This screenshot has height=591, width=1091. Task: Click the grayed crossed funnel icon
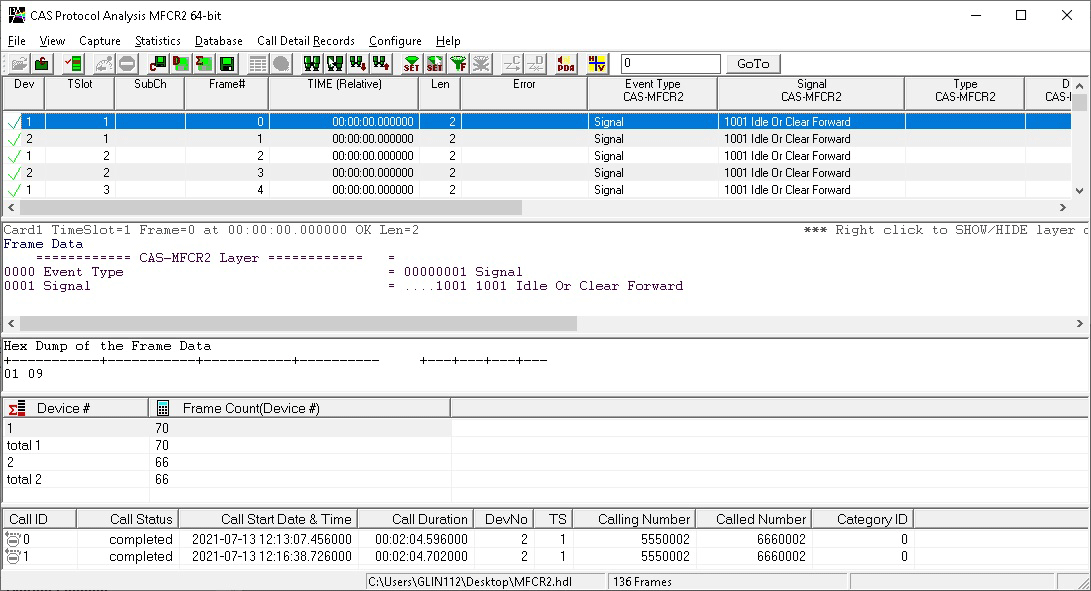coord(481,64)
